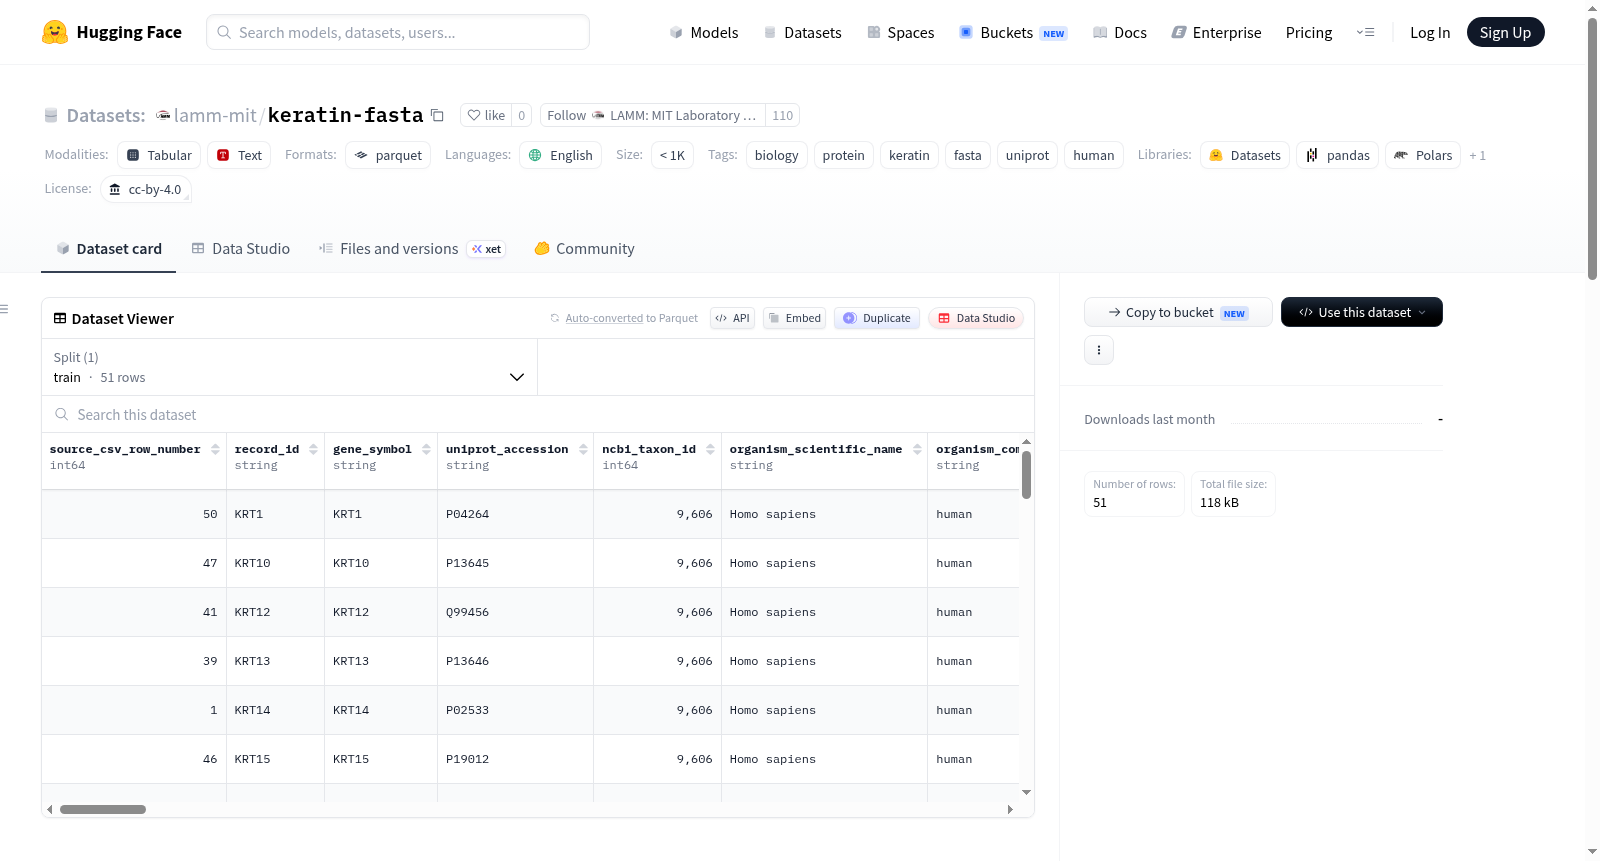Screen dimensions: 1600x861
Task: Open Data Studio from viewer header
Action: pos(976,318)
